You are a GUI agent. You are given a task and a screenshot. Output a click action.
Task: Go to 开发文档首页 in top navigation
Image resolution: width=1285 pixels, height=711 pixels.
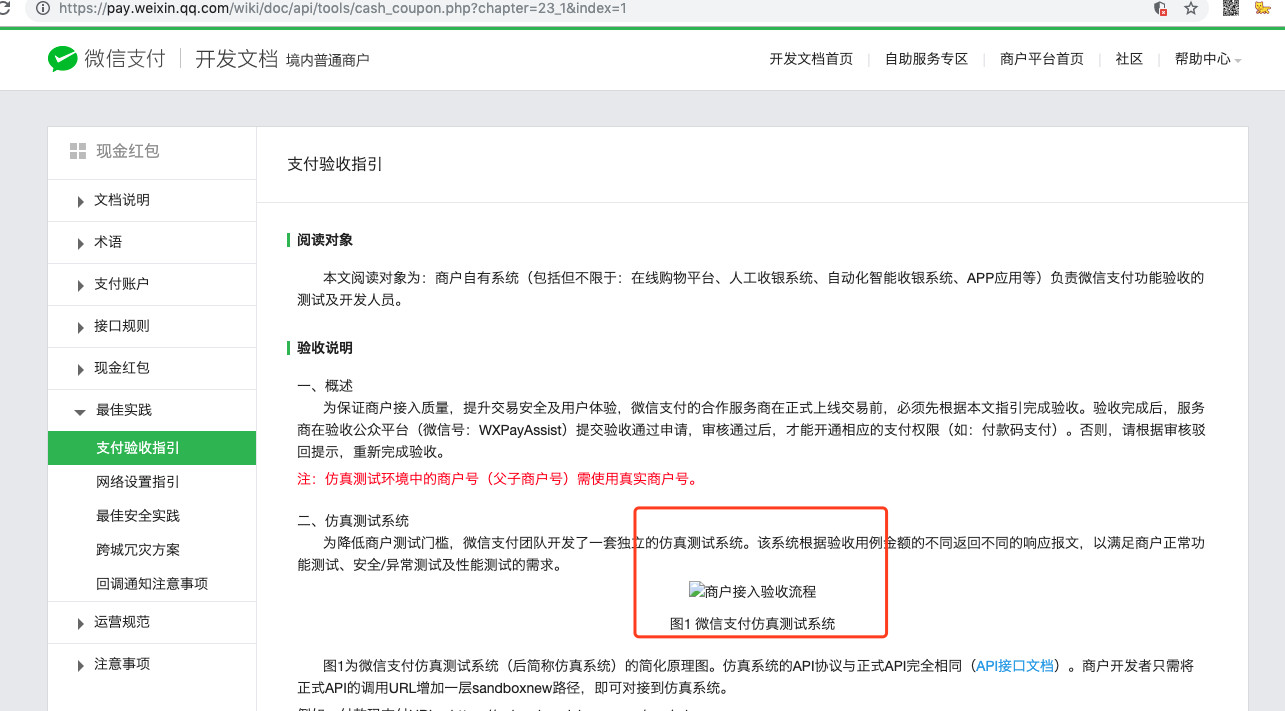click(811, 59)
